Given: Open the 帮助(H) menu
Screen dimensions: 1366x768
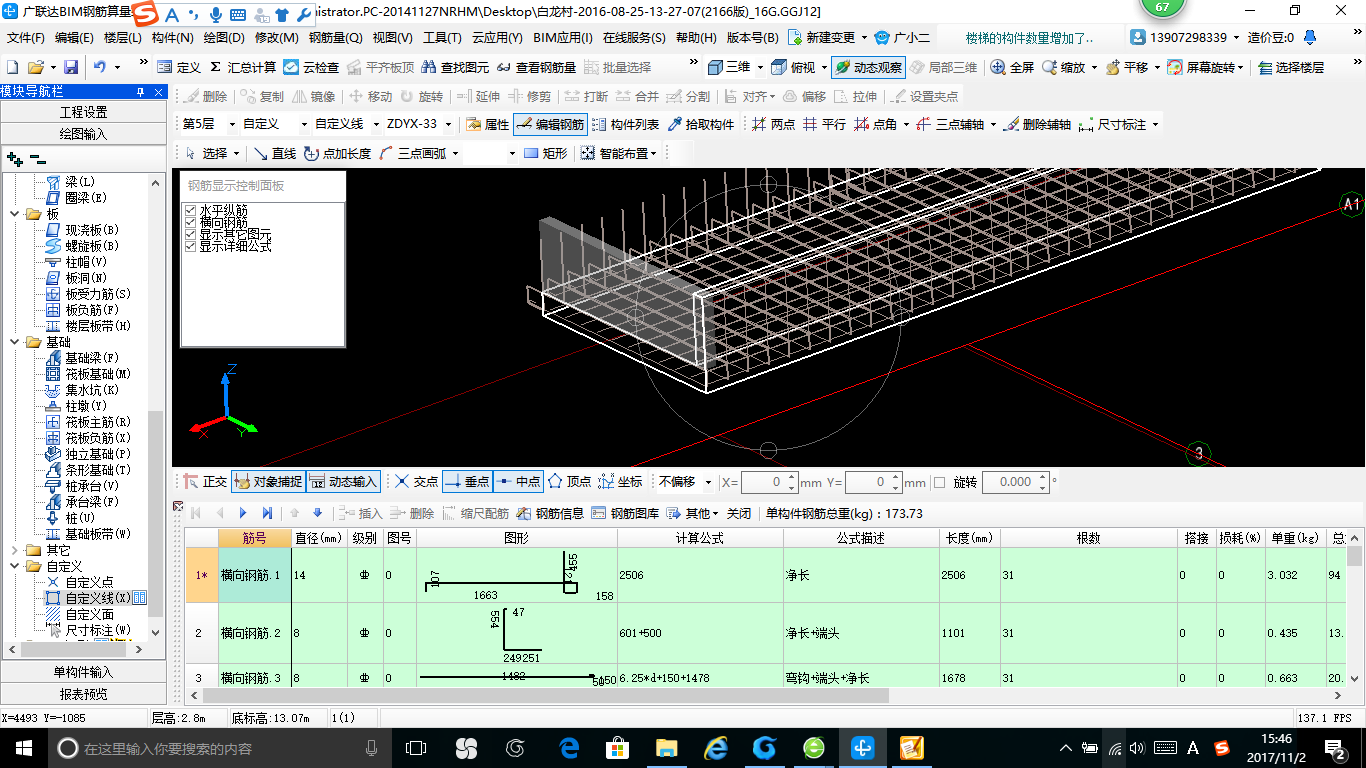Looking at the screenshot, I should (x=696, y=38).
